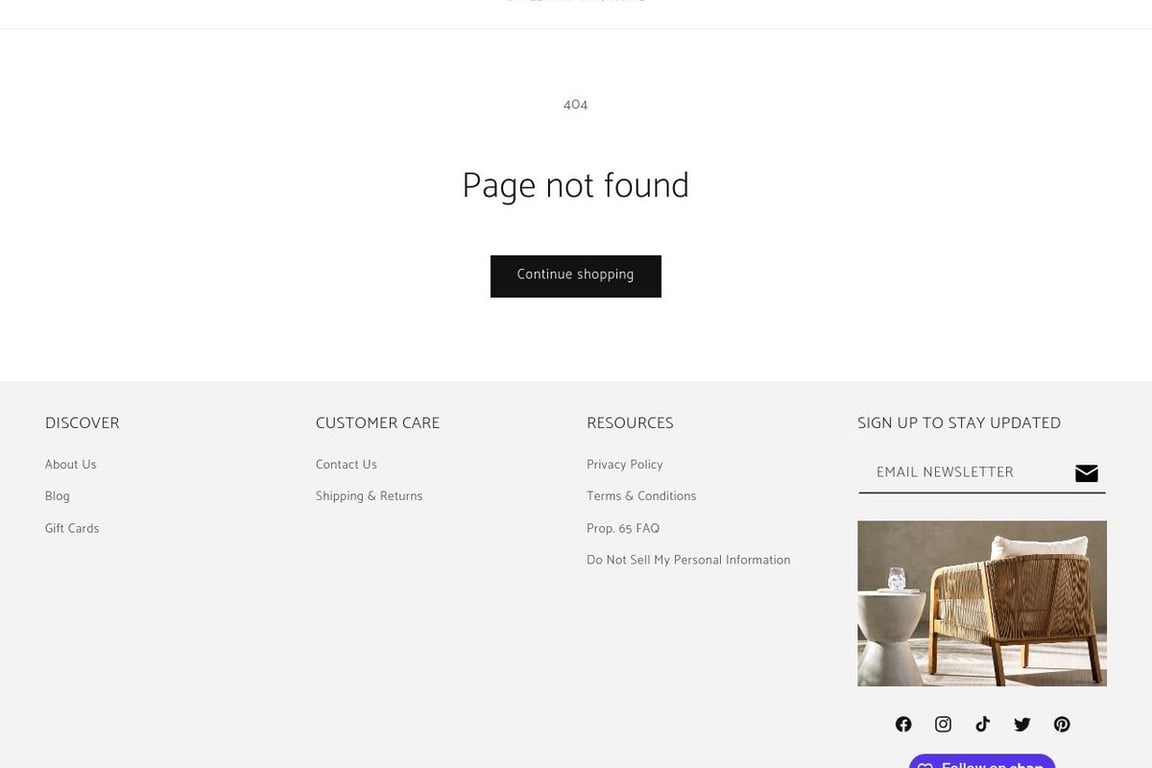Click the Page not found heading
The image size is (1152, 768).
click(x=575, y=186)
